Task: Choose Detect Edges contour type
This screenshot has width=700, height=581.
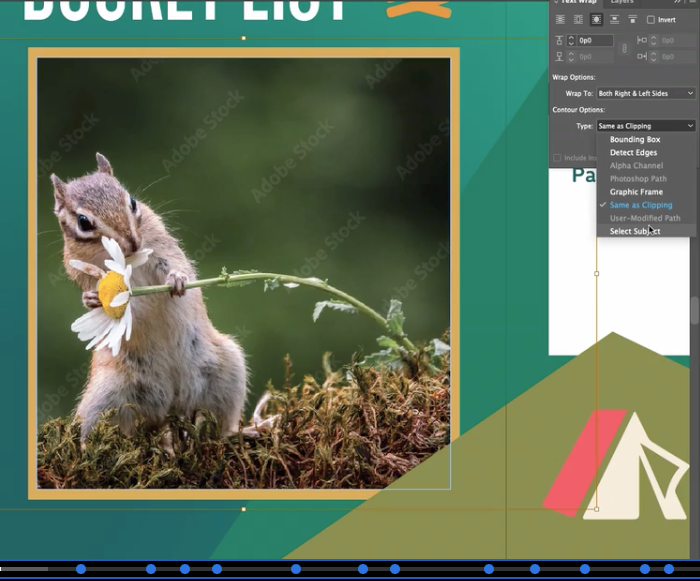Action: tap(646, 152)
